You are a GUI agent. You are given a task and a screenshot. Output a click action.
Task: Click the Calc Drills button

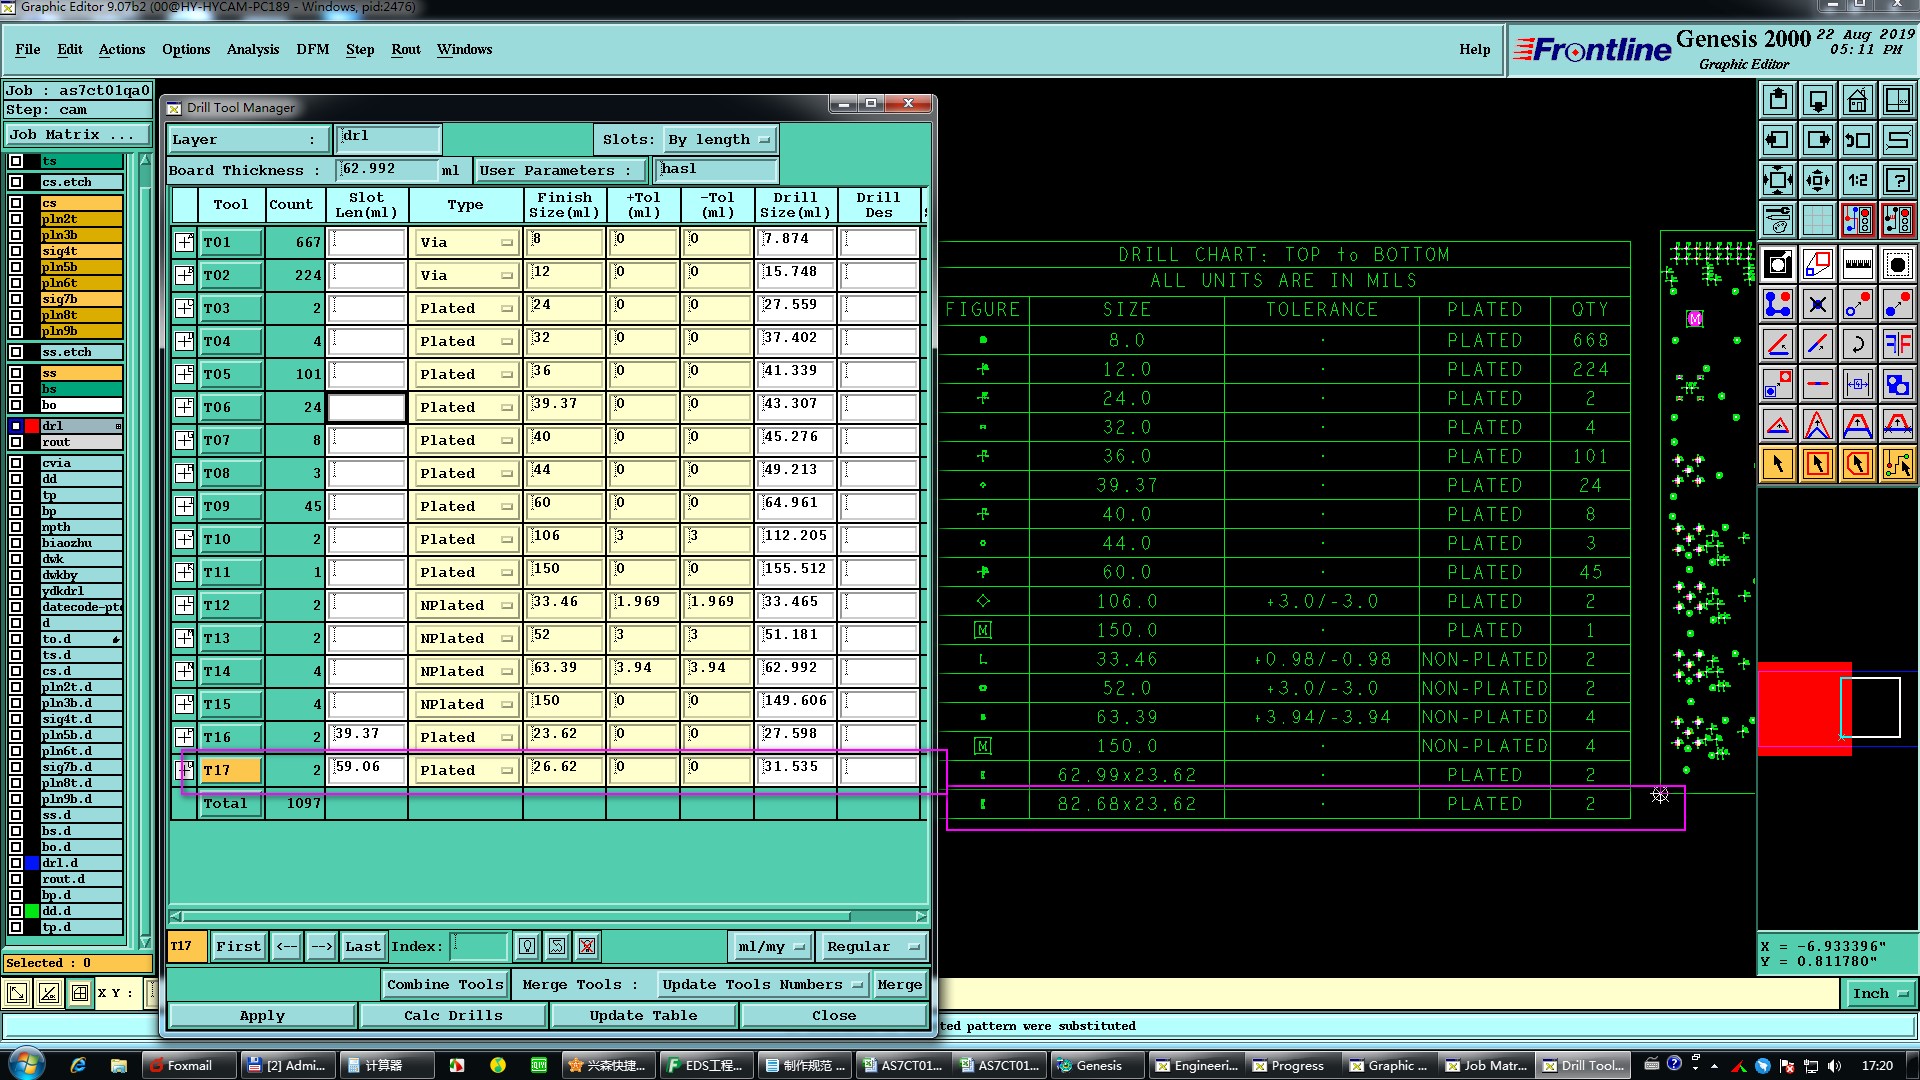pyautogui.click(x=453, y=1015)
